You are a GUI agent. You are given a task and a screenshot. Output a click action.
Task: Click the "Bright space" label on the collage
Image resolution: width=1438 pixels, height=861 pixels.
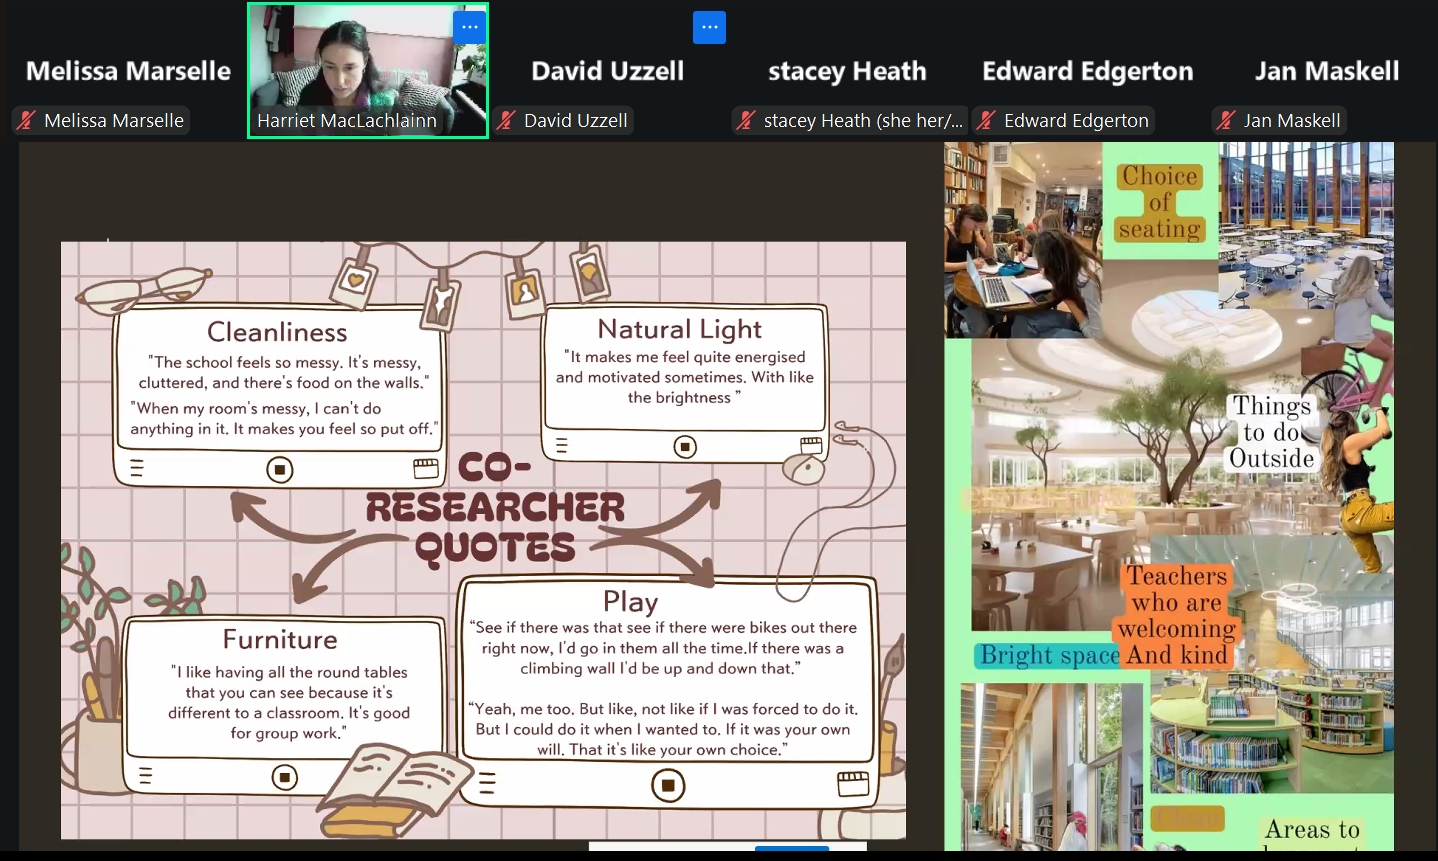click(1049, 656)
